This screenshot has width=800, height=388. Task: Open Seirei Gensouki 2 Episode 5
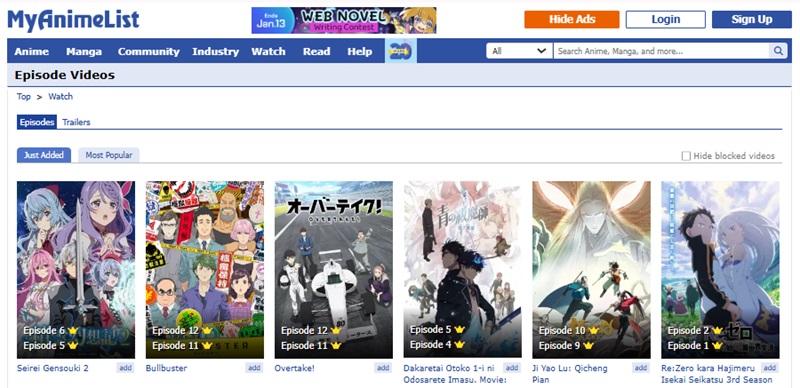tap(44, 346)
